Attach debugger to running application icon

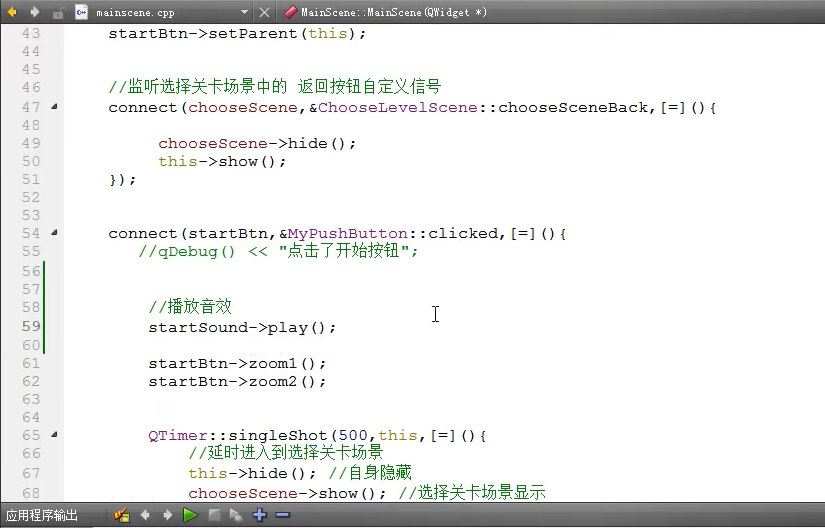[236, 515]
